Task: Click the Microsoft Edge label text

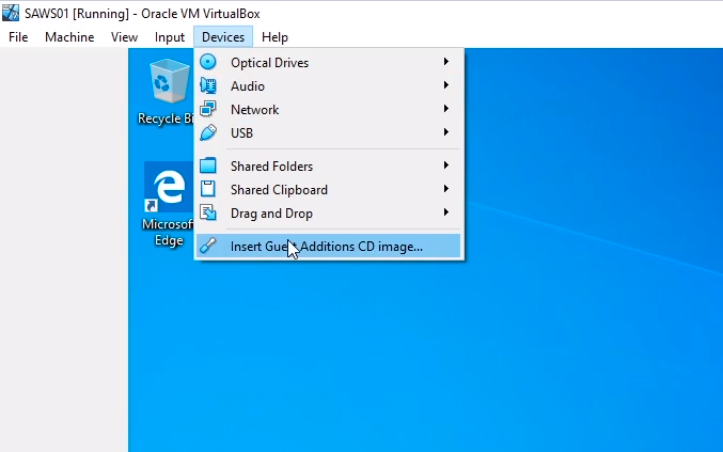Action: pos(168,232)
